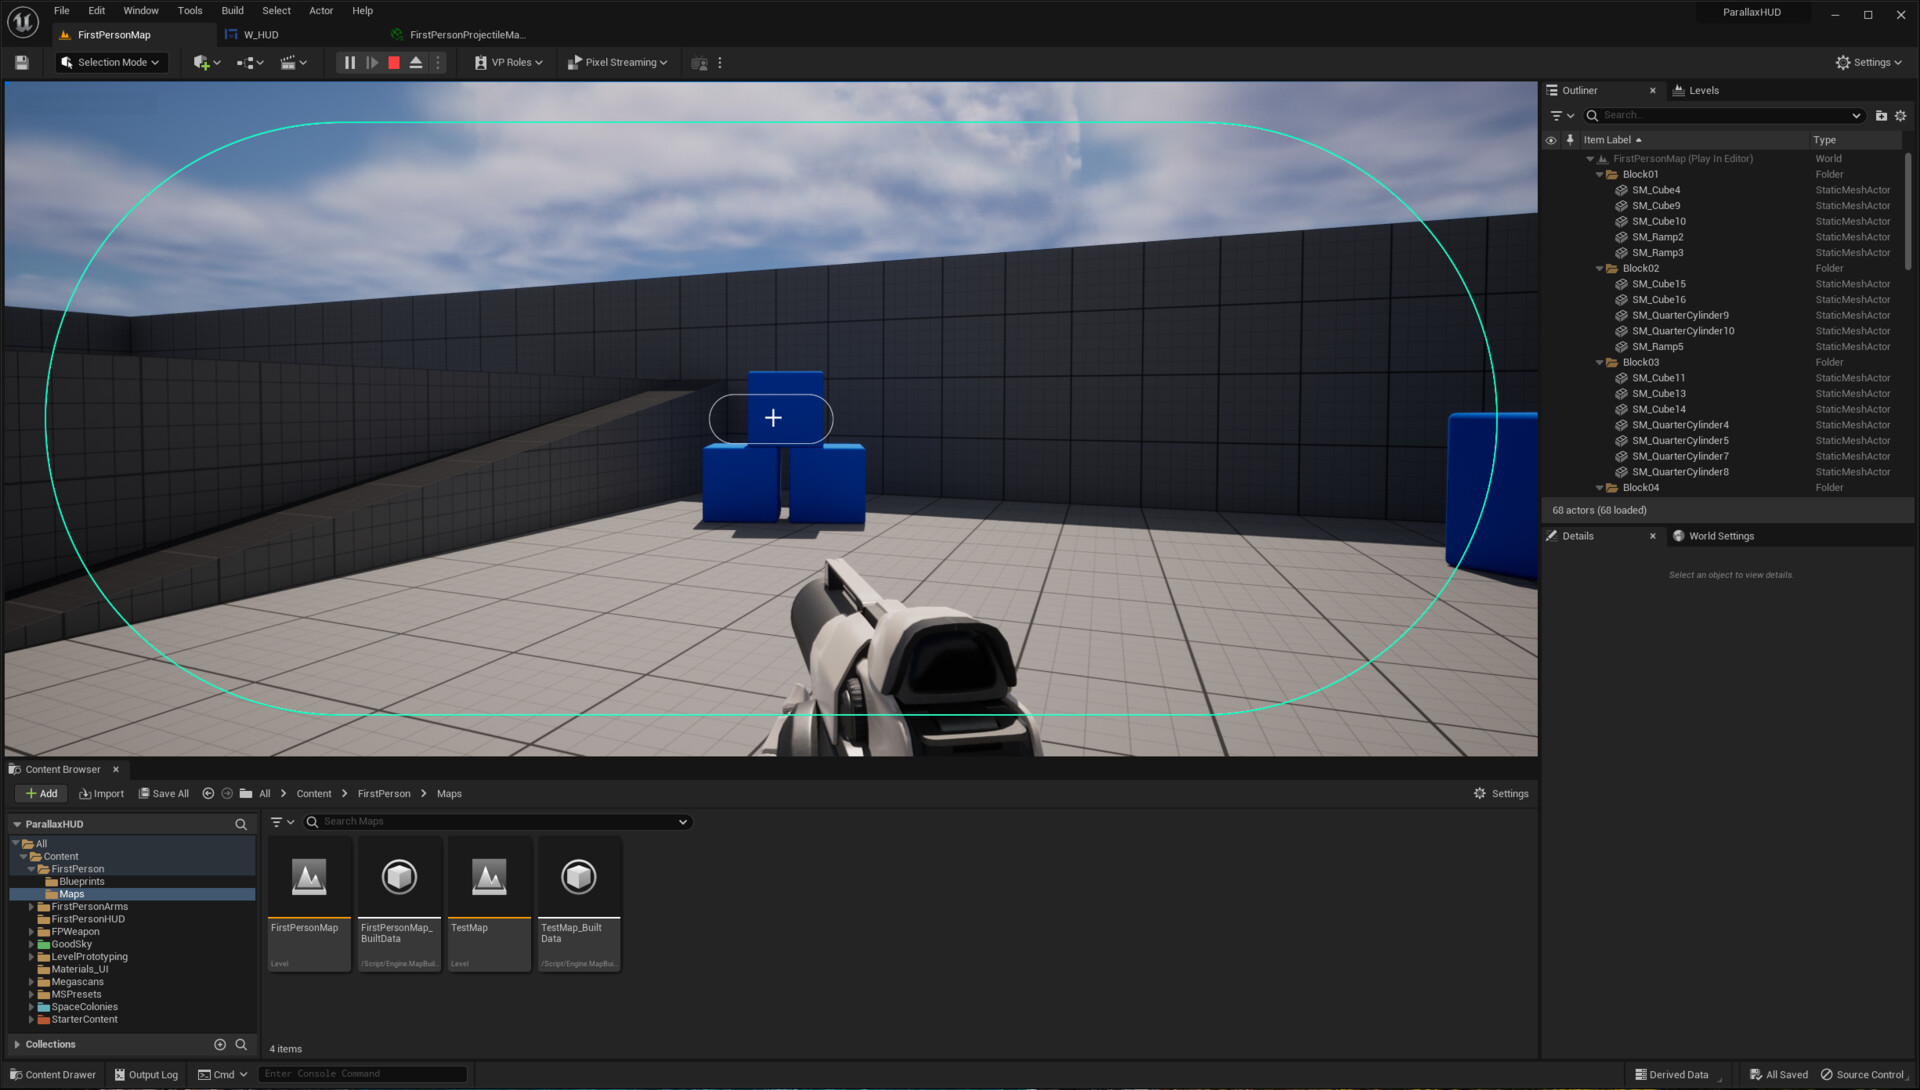The image size is (1920, 1090).
Task: Pin the Item Label column header pin icon
Action: 1570,140
